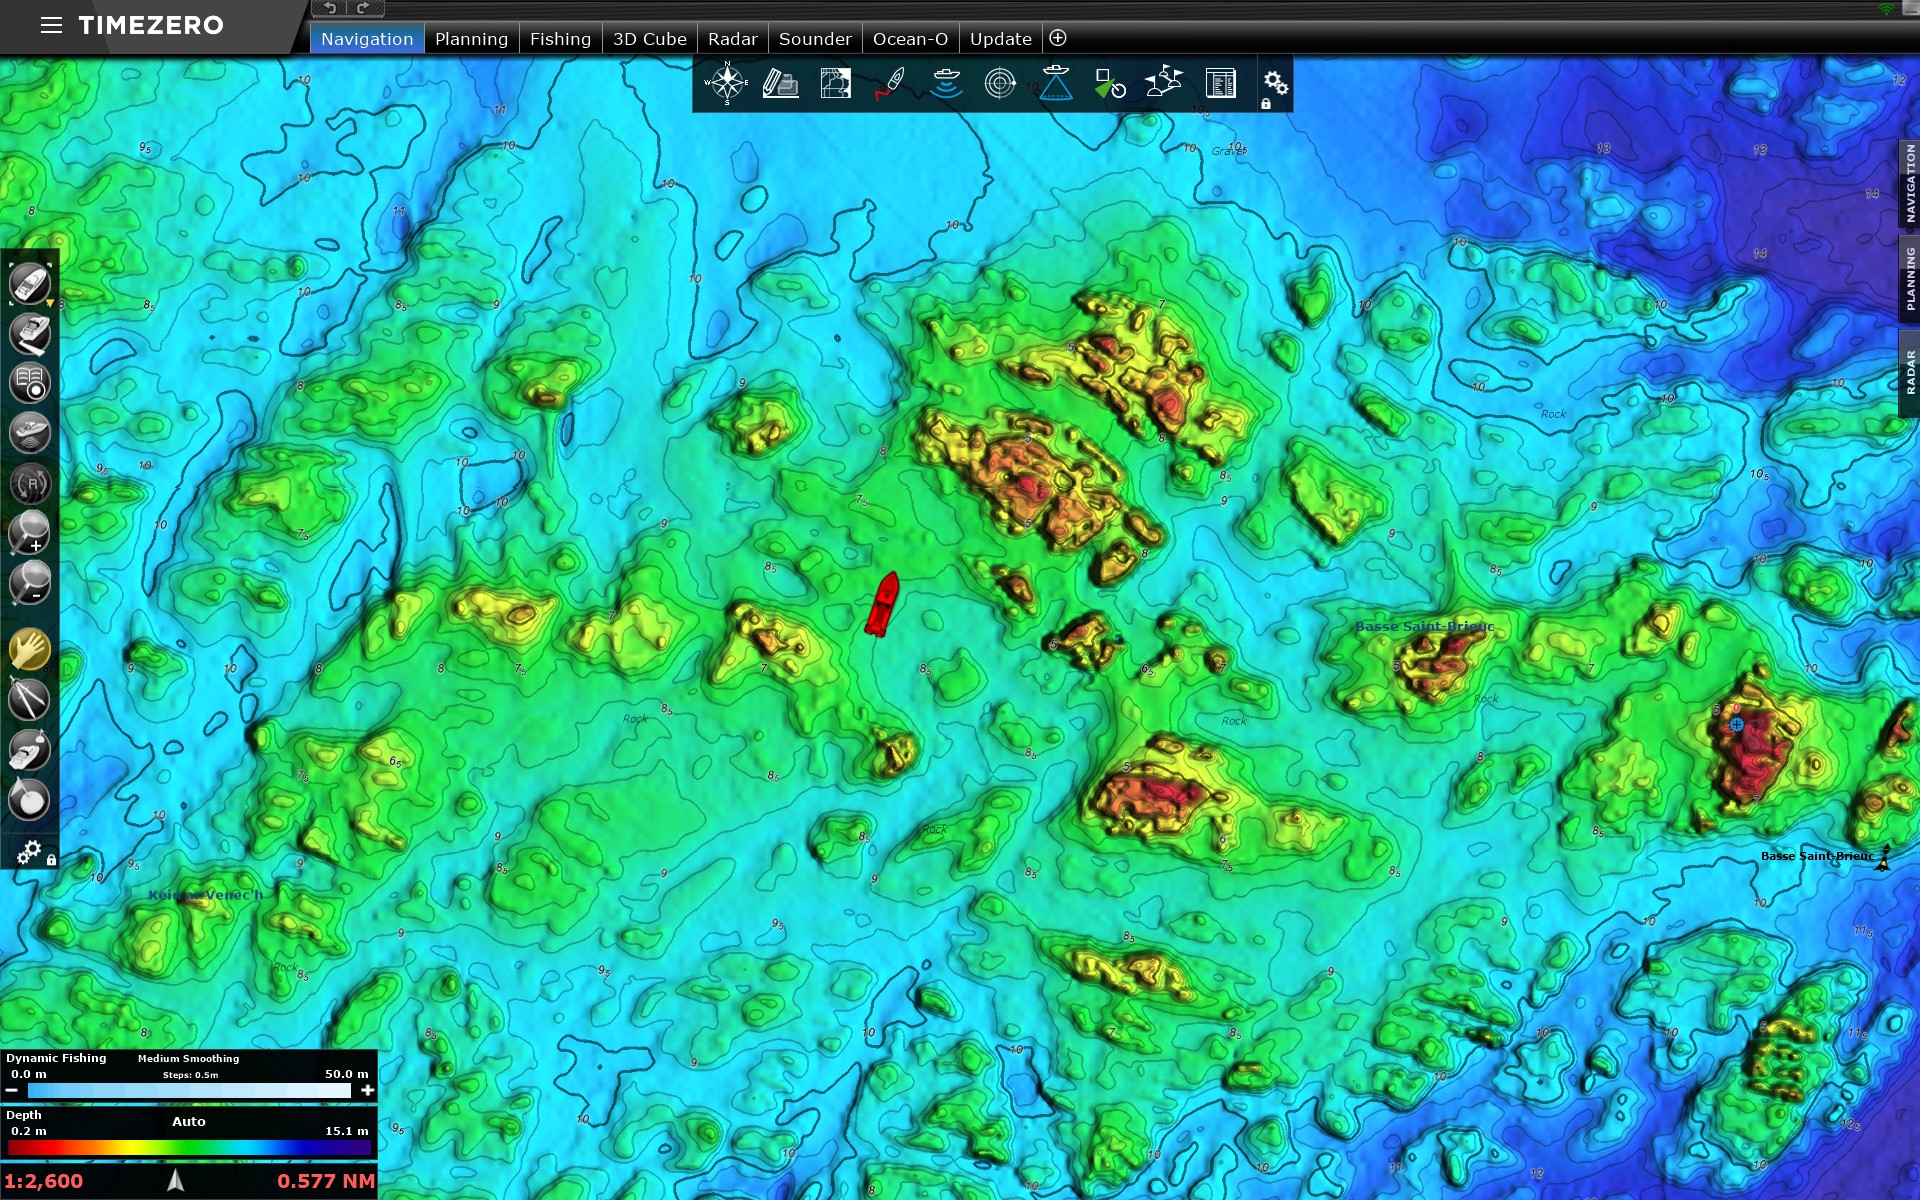Click the zoom out magnifier tool
This screenshot has width=1920, height=1200.
[x=29, y=582]
